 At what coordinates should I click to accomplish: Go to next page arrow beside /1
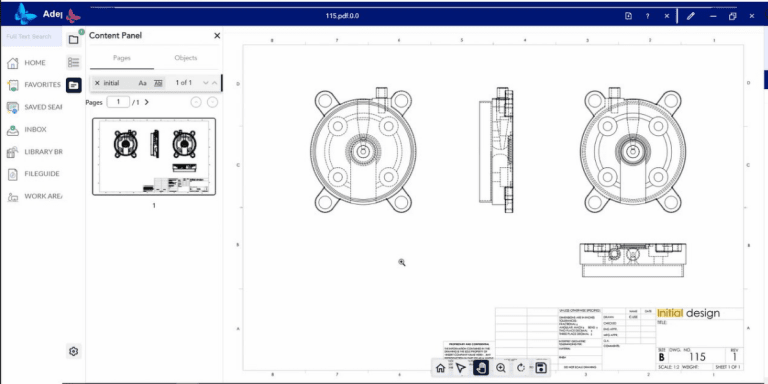[x=146, y=102]
